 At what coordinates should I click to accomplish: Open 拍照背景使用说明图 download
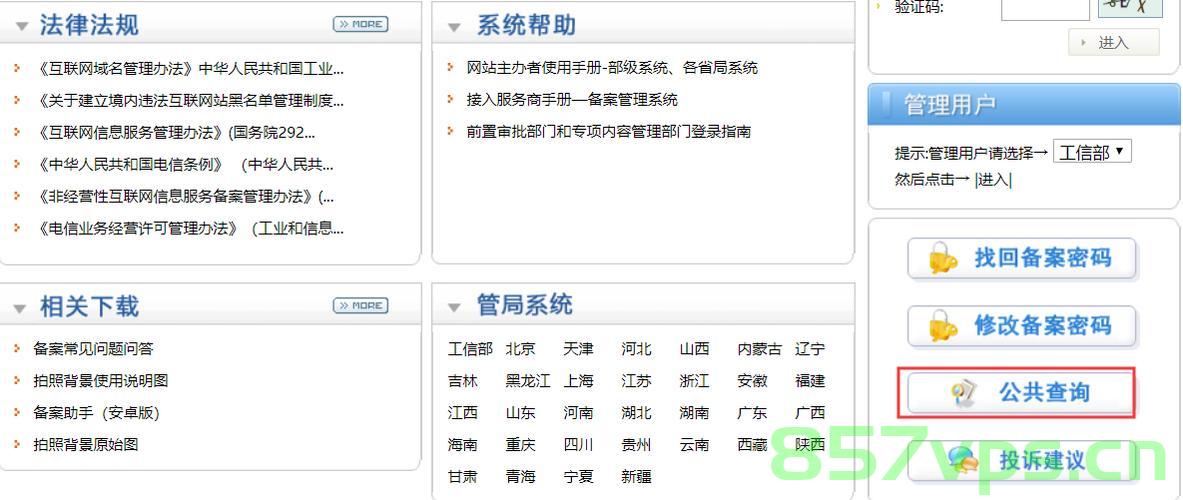pyautogui.click(x=100, y=380)
